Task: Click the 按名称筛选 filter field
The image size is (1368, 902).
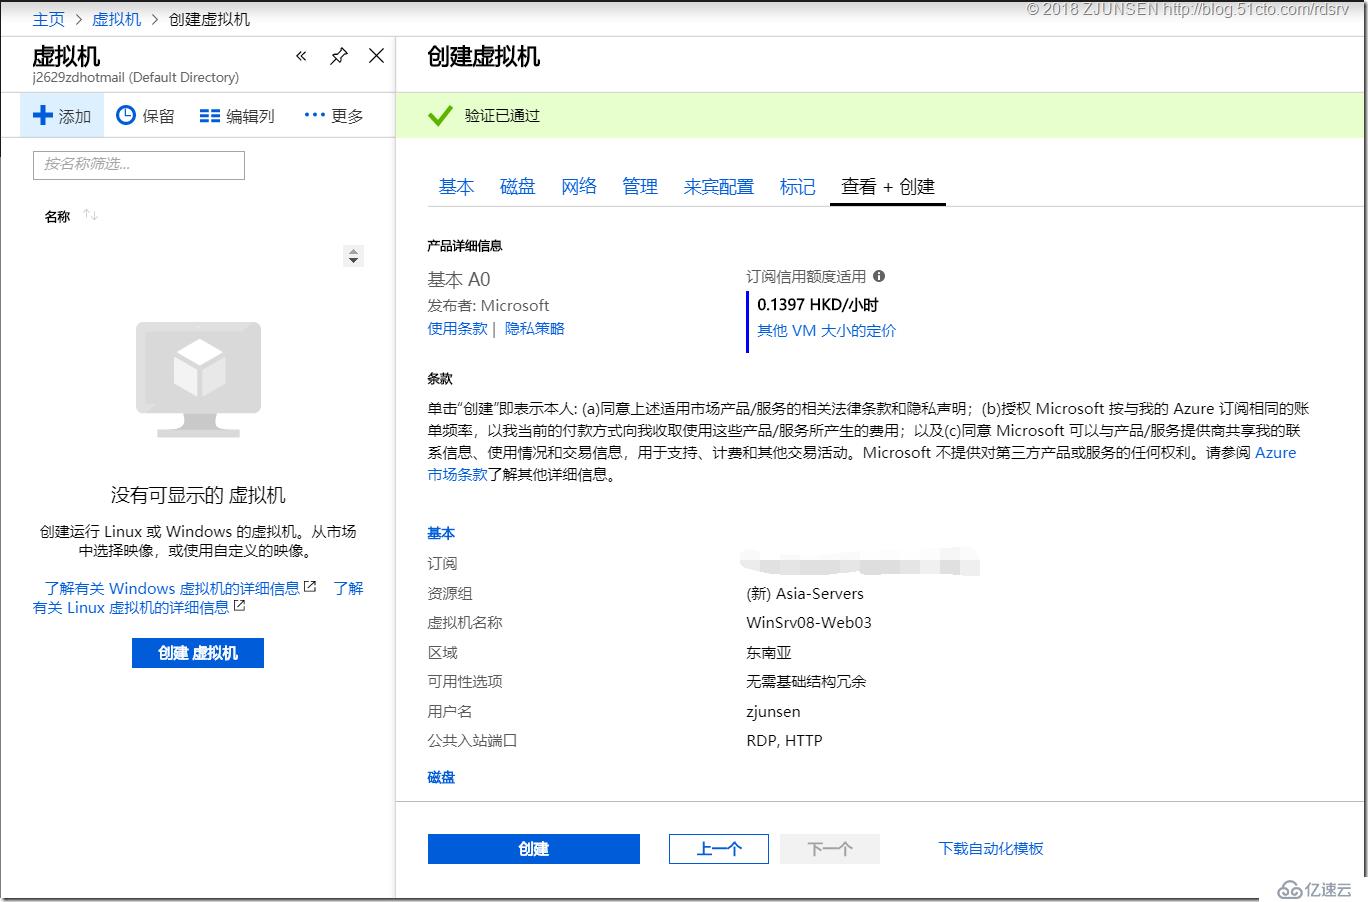Action: [x=139, y=165]
